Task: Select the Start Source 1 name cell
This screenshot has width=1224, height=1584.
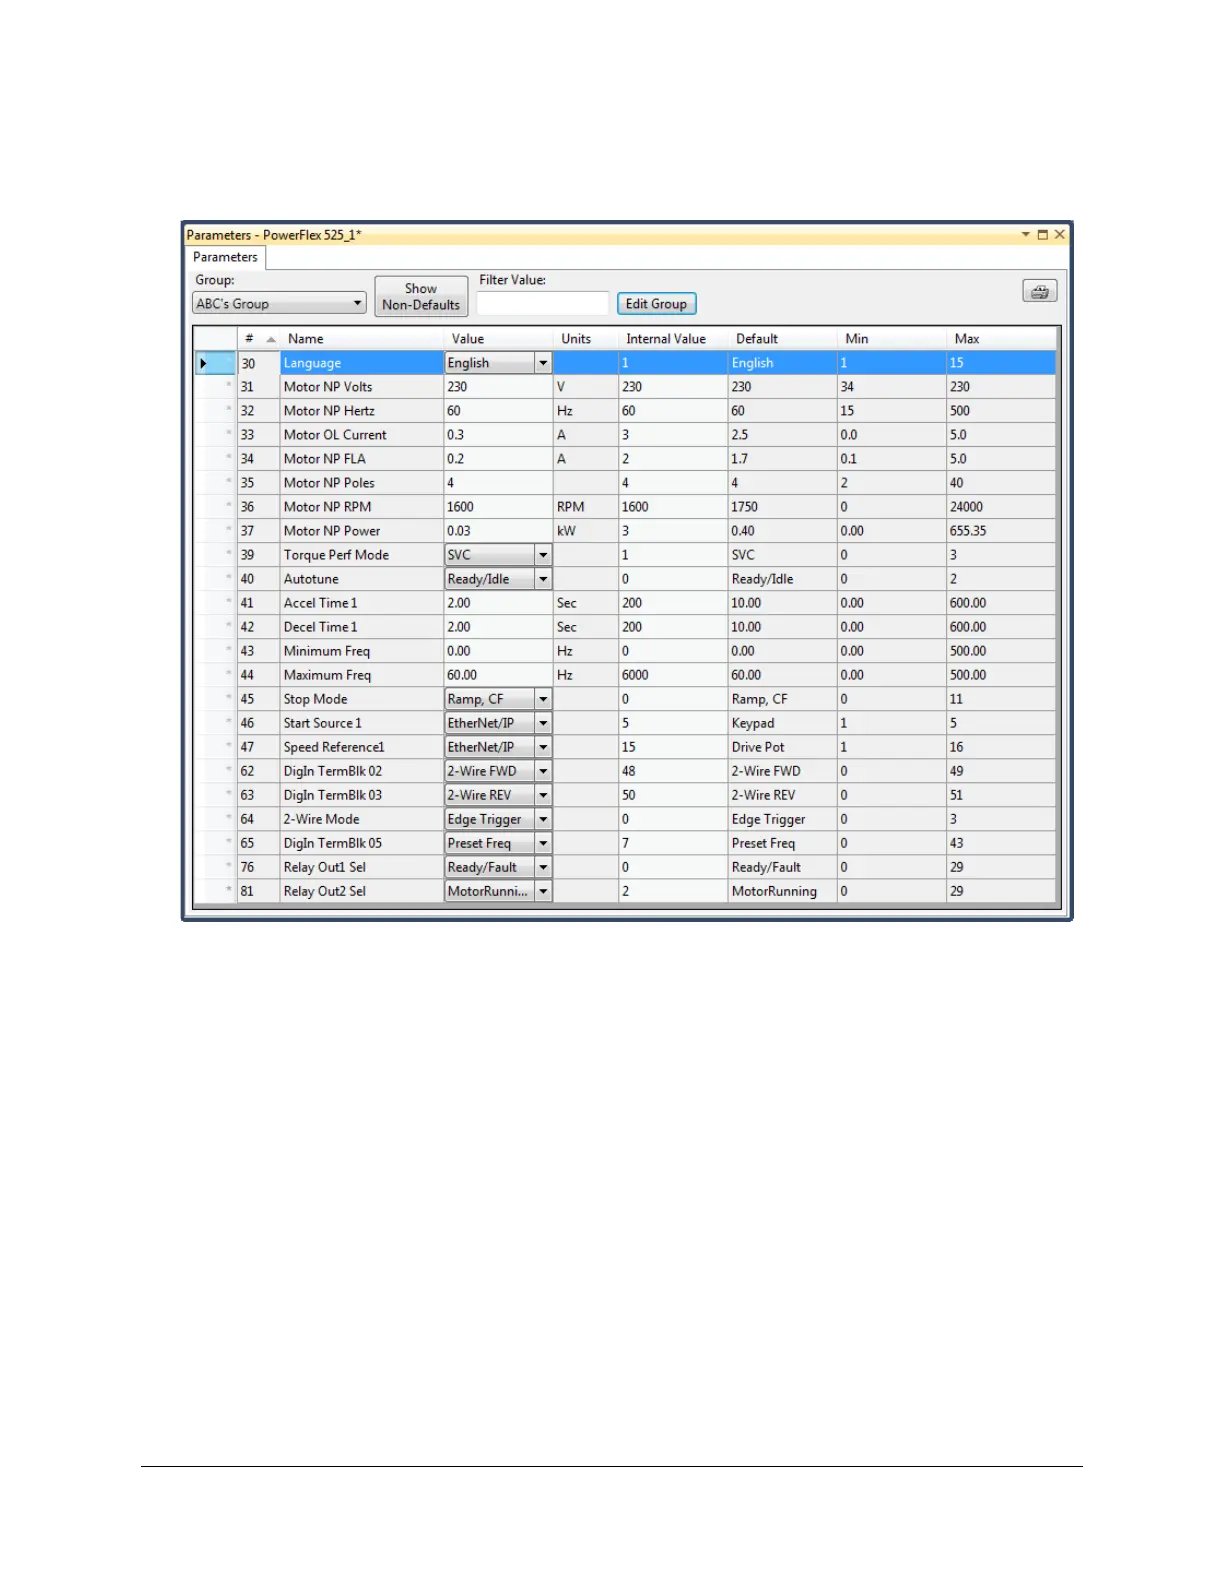Action: tap(362, 723)
